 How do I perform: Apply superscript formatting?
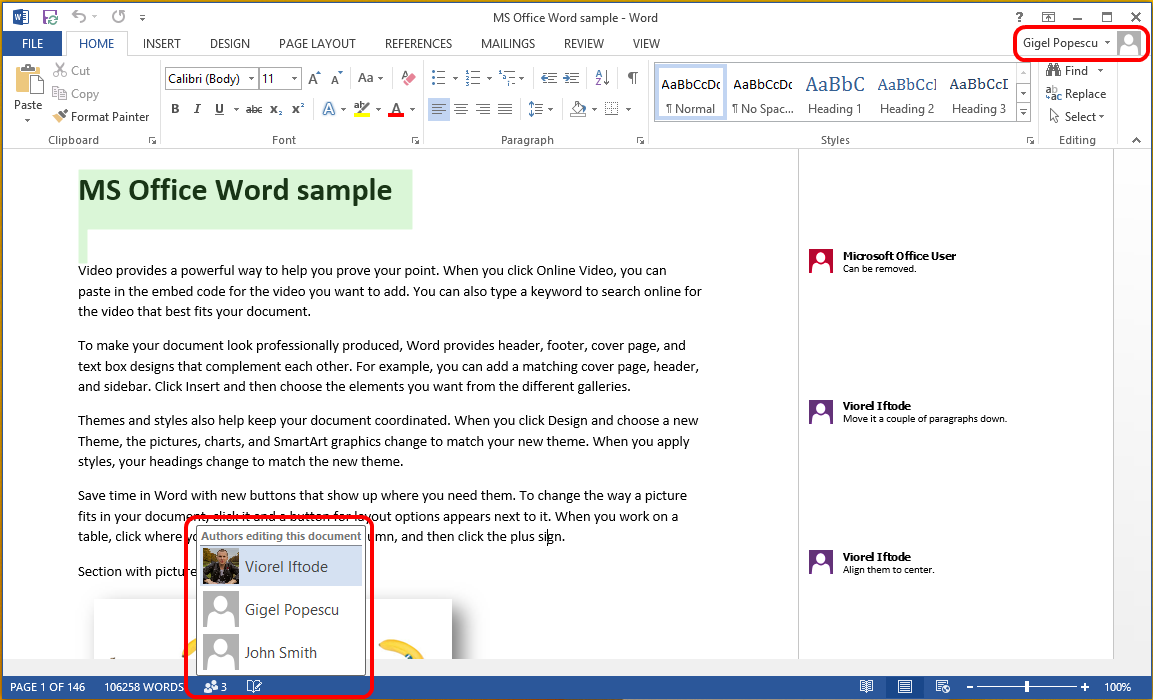click(x=298, y=109)
